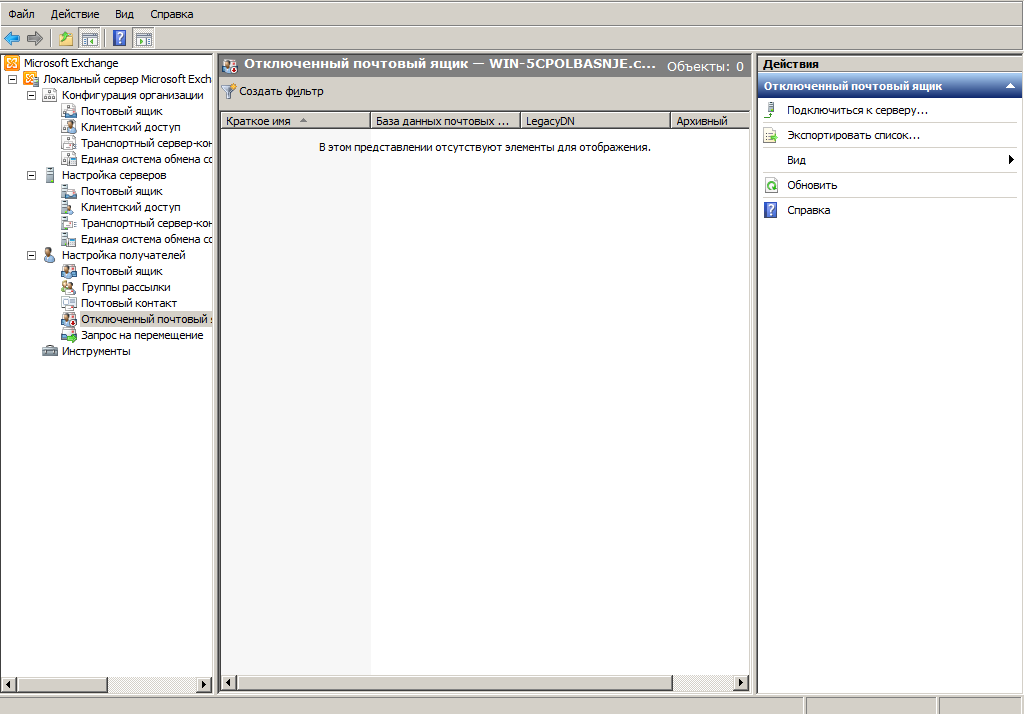
Task: Open the Справка menu in menu bar
Action: [x=172, y=14]
